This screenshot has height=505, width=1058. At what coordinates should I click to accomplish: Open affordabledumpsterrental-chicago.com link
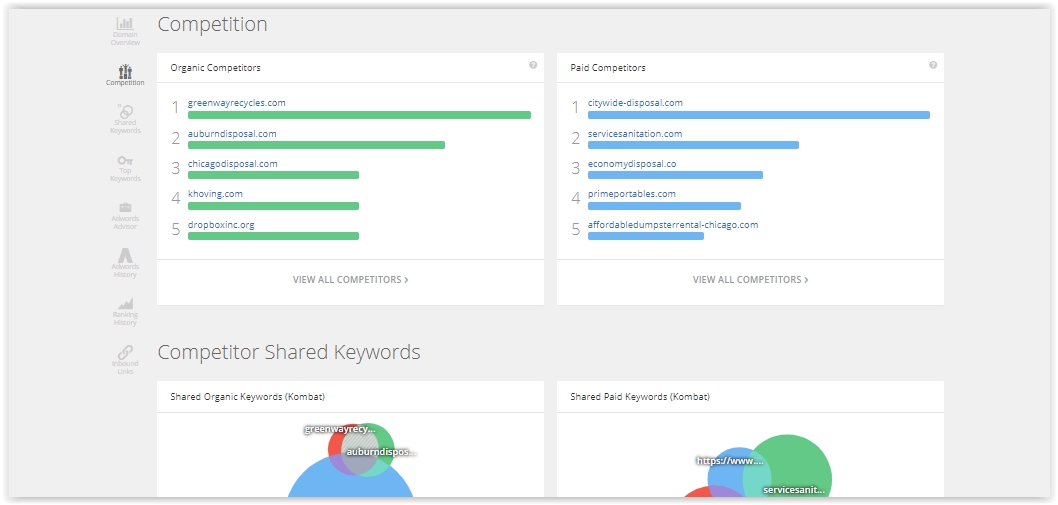pos(673,225)
